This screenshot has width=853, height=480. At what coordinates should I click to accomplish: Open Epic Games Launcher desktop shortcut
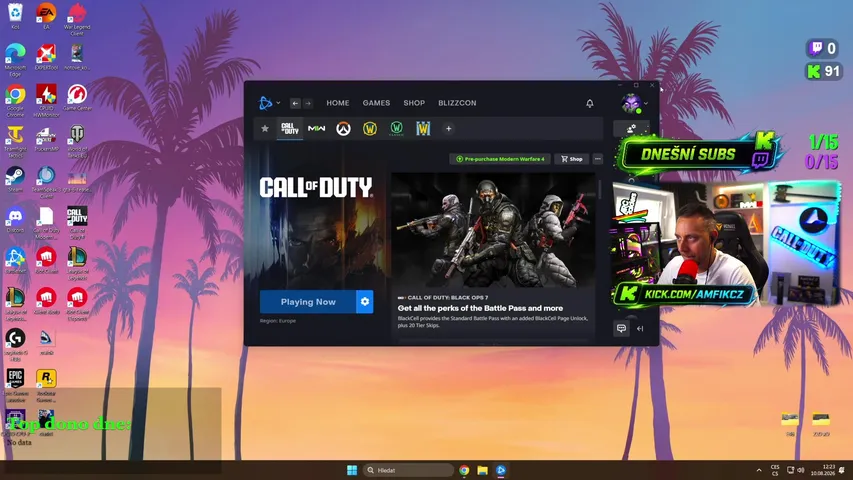coord(15,385)
